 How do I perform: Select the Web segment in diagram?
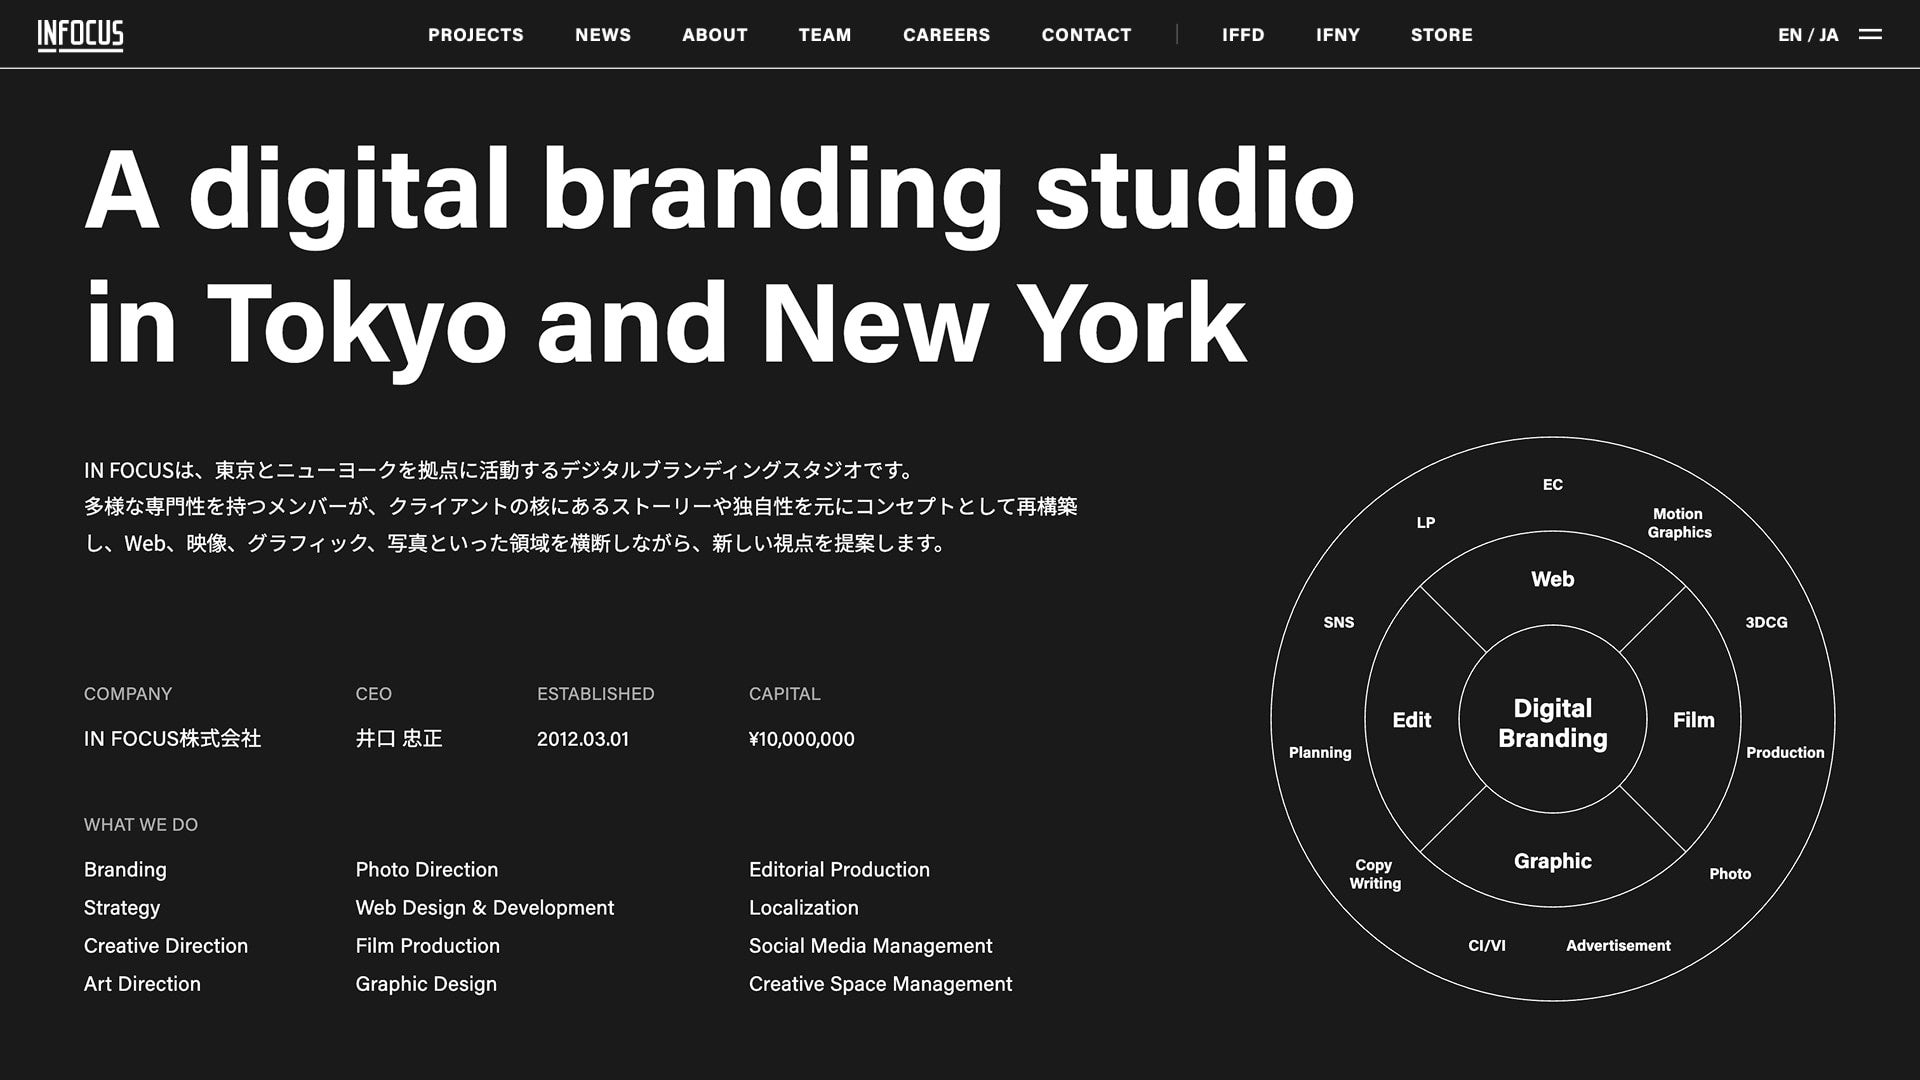tap(1552, 579)
